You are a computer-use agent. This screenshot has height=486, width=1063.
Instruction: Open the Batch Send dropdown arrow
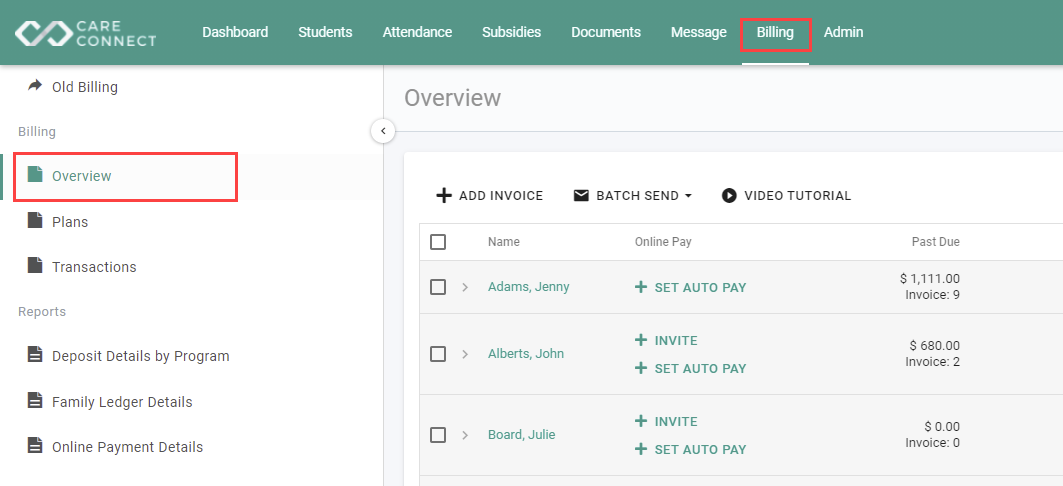click(688, 195)
